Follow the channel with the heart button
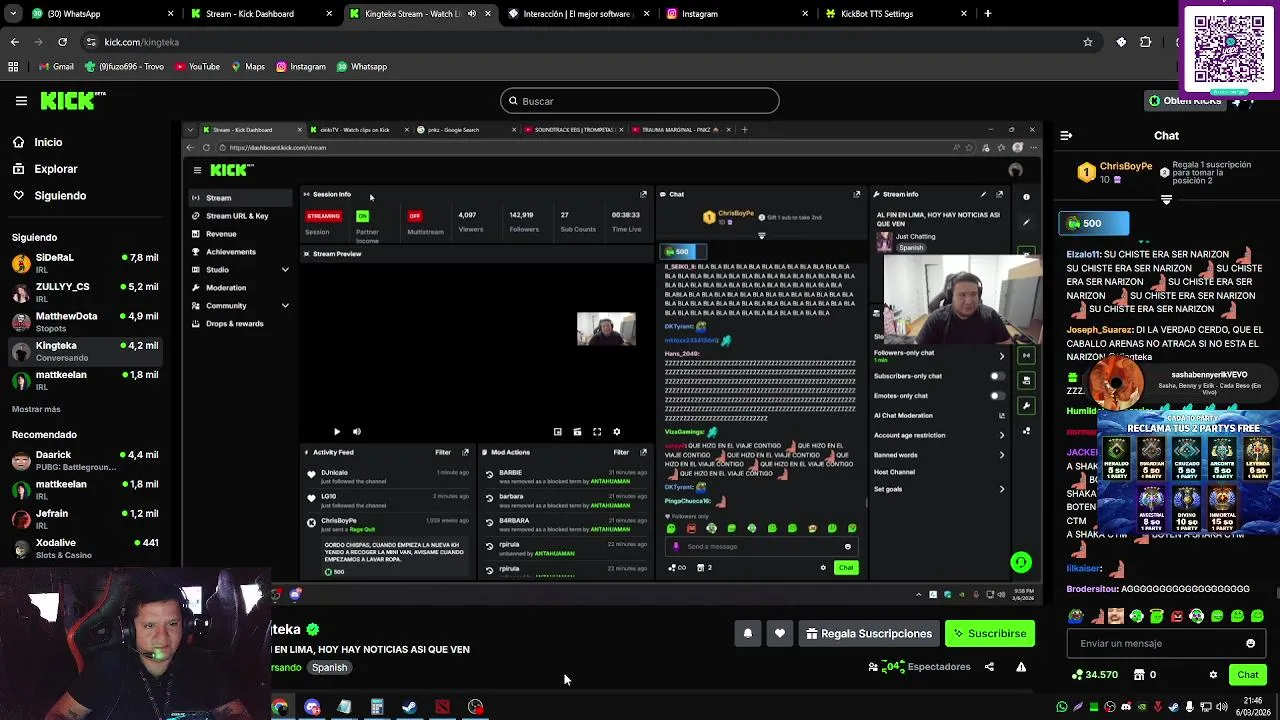This screenshot has width=1280, height=720. point(780,633)
